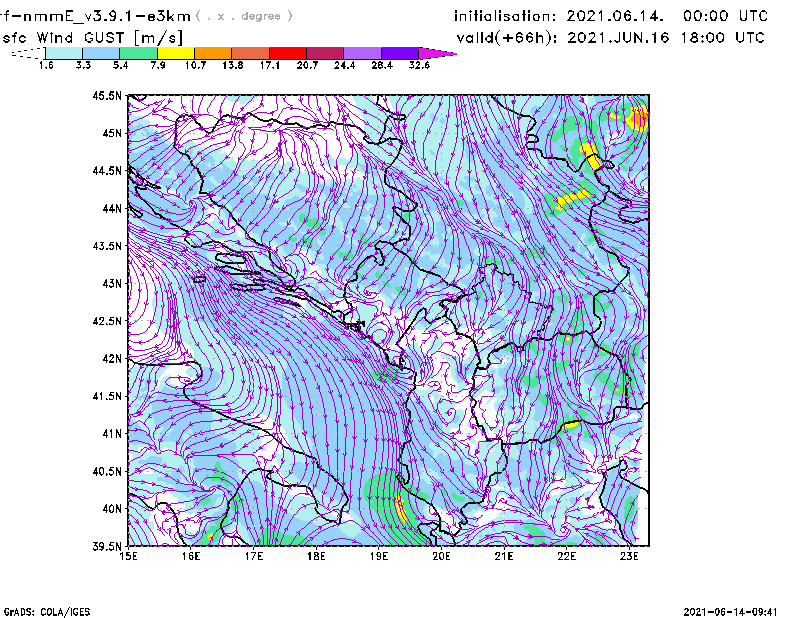Viewport: 800px width, 618px height.
Task: Click the green 5.4–7.9 legend swatch
Action: 138,53
